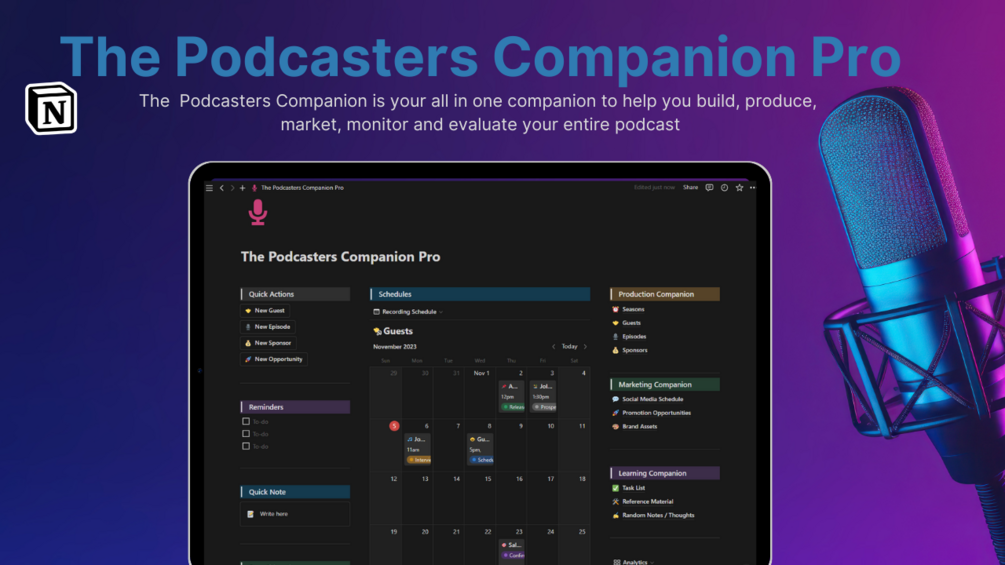
Task: Click the New Sponsor button
Action: click(268, 343)
